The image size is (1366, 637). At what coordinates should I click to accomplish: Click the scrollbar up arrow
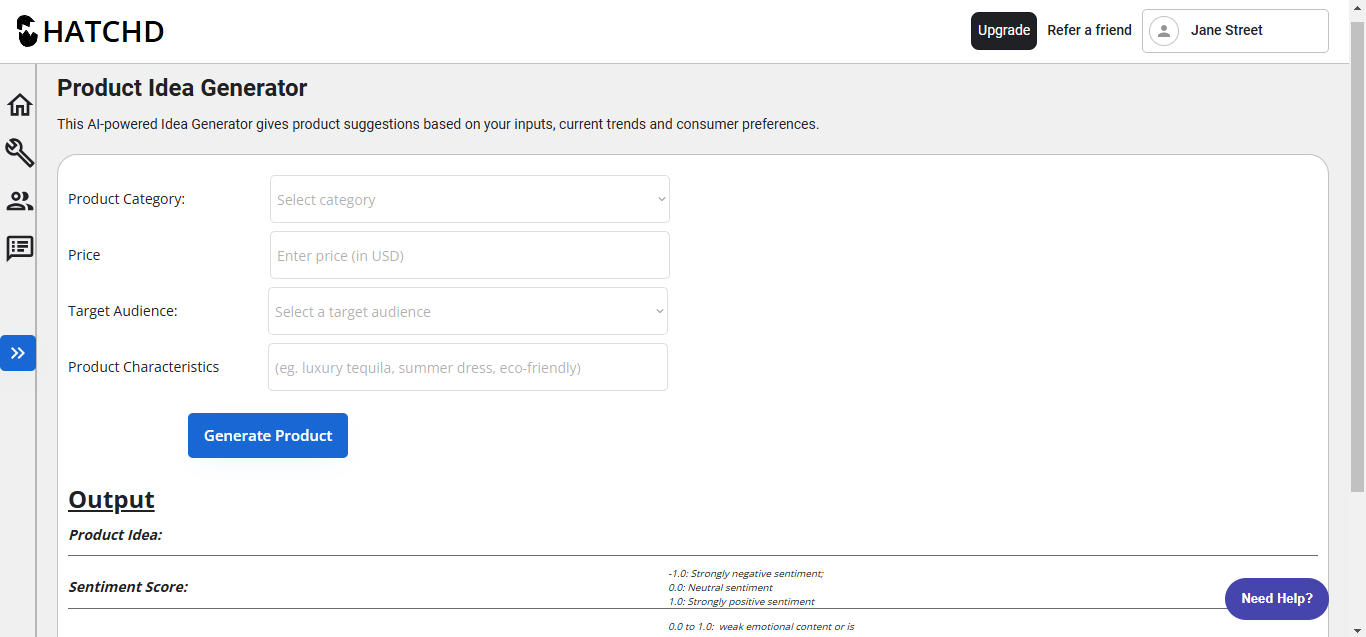tap(1357, 8)
